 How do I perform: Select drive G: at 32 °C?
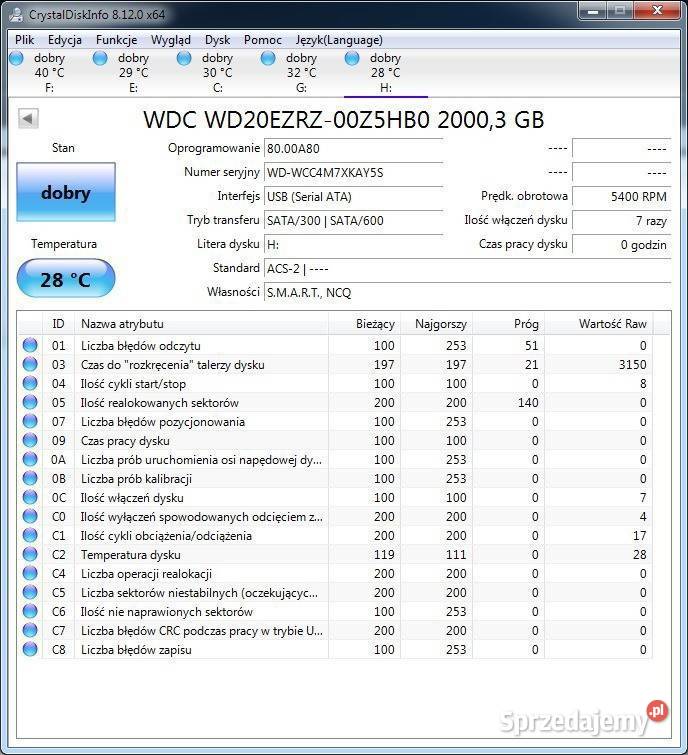pyautogui.click(x=301, y=73)
